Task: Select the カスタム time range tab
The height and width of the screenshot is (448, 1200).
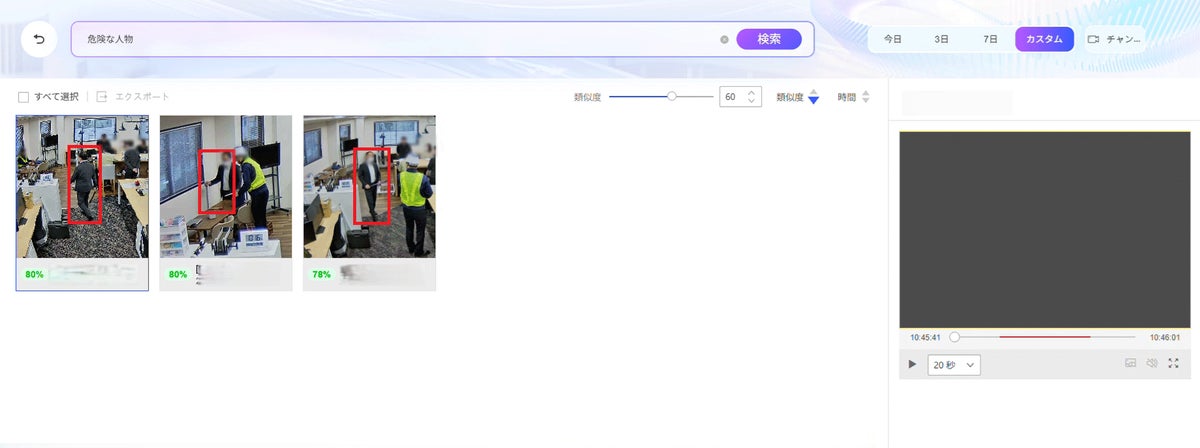Action: tap(1044, 39)
